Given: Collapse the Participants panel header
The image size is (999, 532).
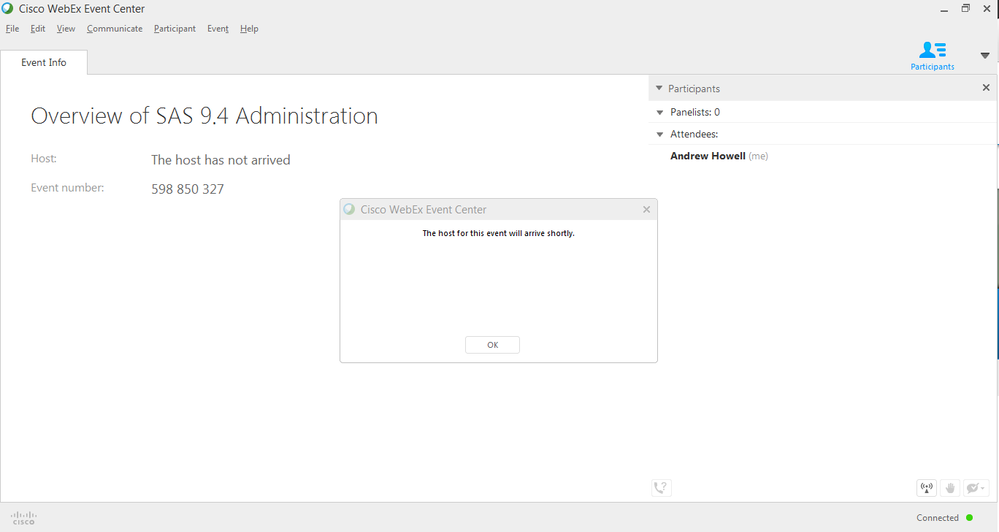Looking at the screenshot, I should tap(659, 88).
